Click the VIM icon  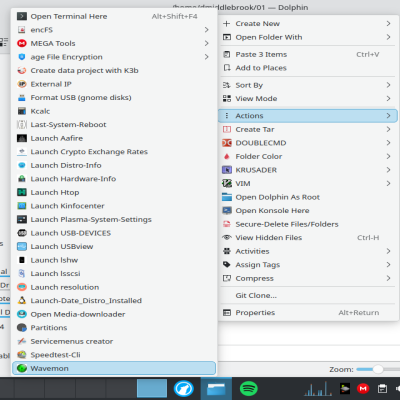click(227, 183)
